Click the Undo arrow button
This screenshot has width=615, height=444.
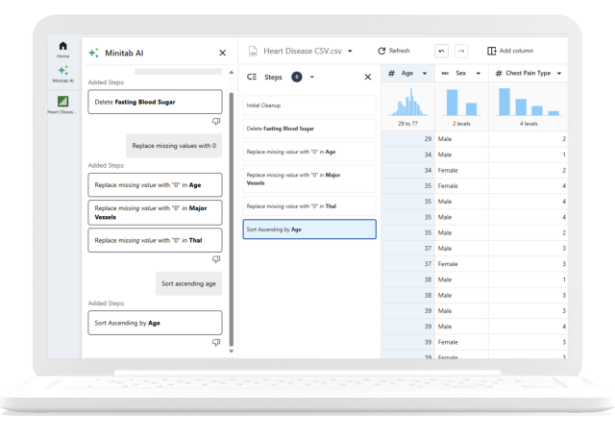click(441, 51)
